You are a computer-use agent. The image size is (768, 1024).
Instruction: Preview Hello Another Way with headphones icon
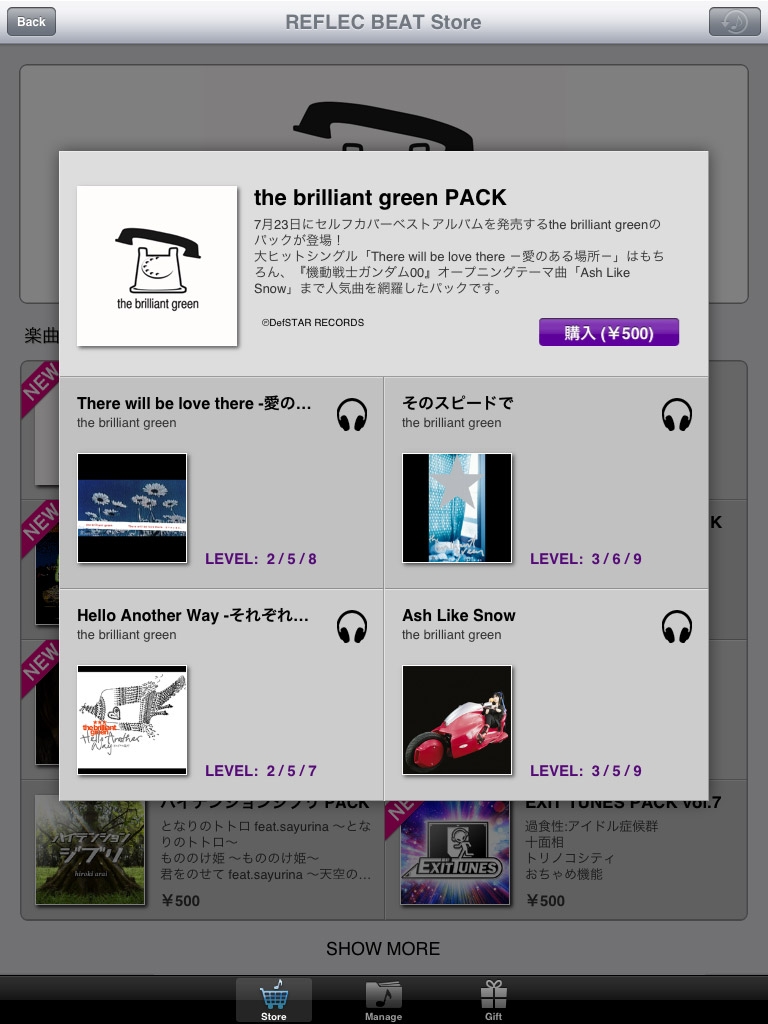click(x=352, y=627)
